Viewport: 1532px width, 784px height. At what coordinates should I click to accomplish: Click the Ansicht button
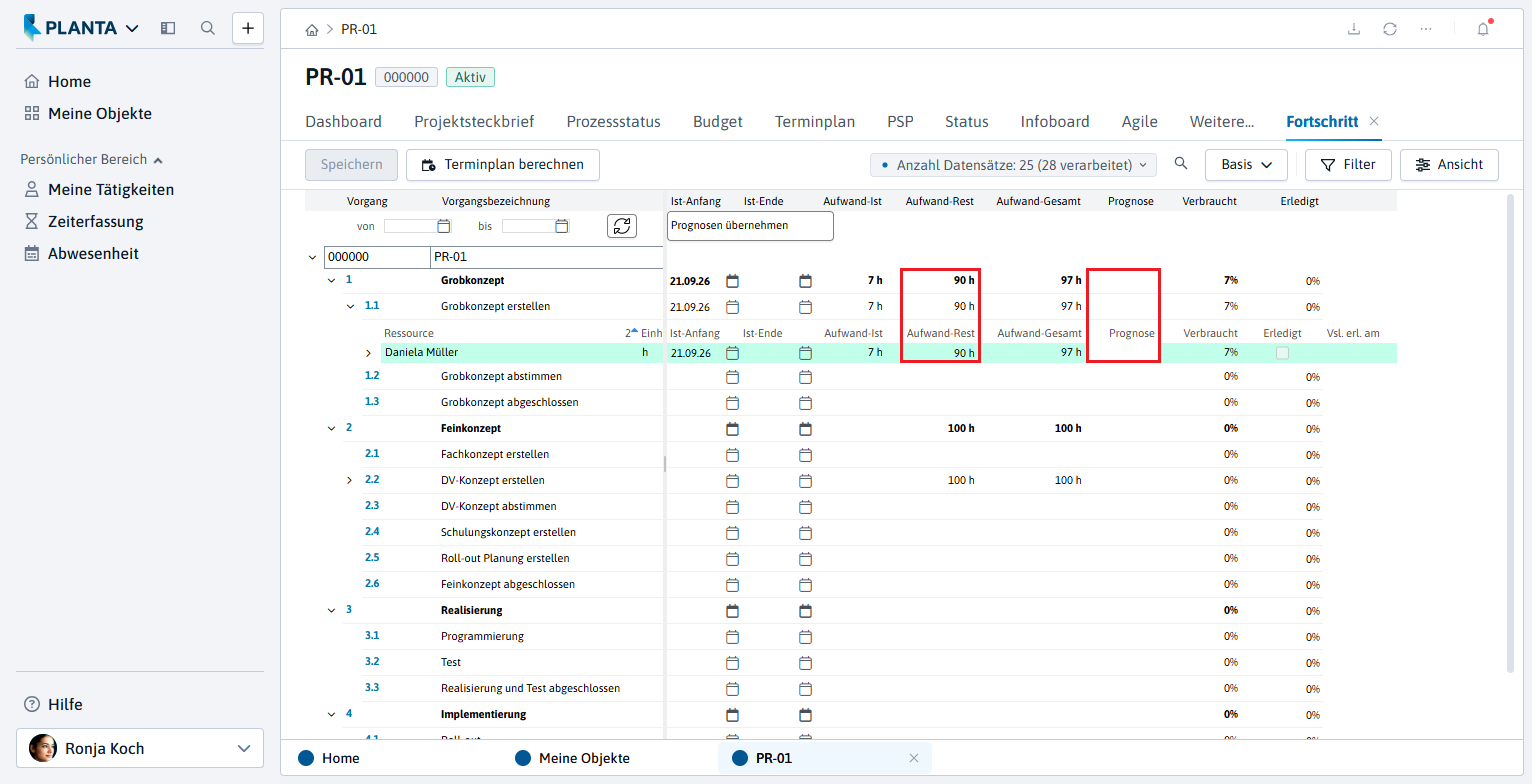coord(1449,165)
